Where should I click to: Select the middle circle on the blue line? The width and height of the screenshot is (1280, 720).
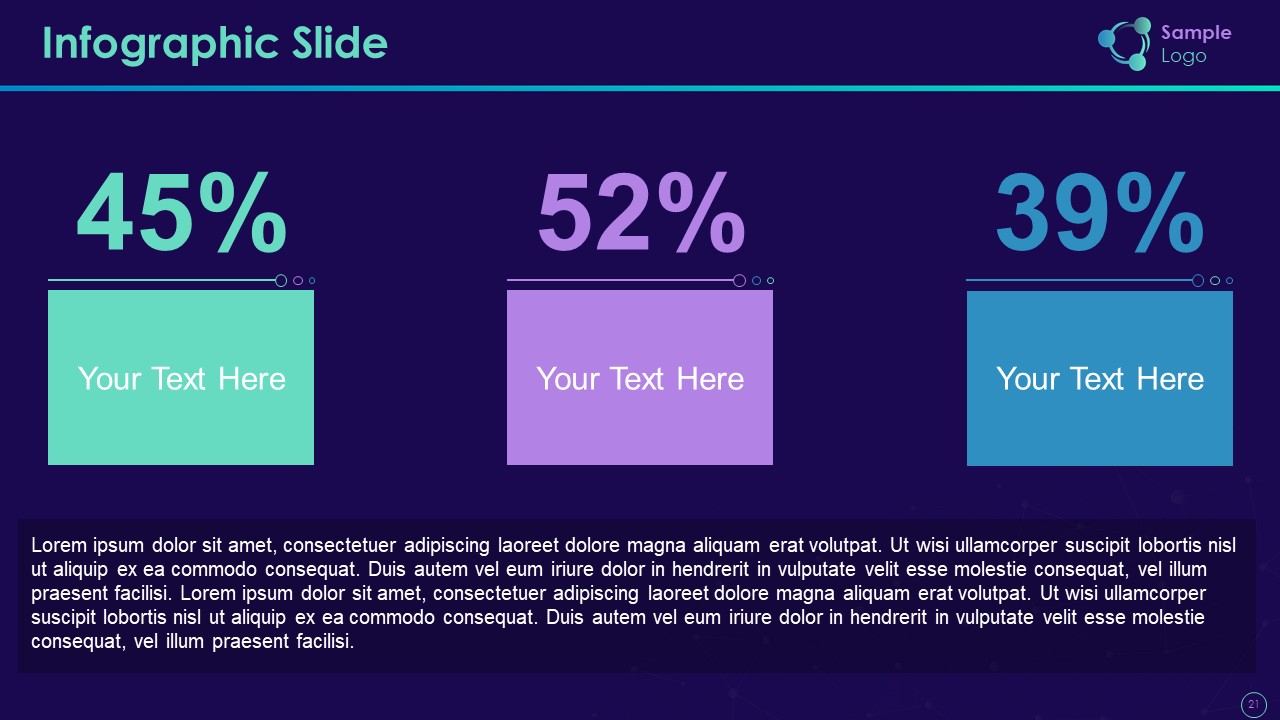[1215, 281]
